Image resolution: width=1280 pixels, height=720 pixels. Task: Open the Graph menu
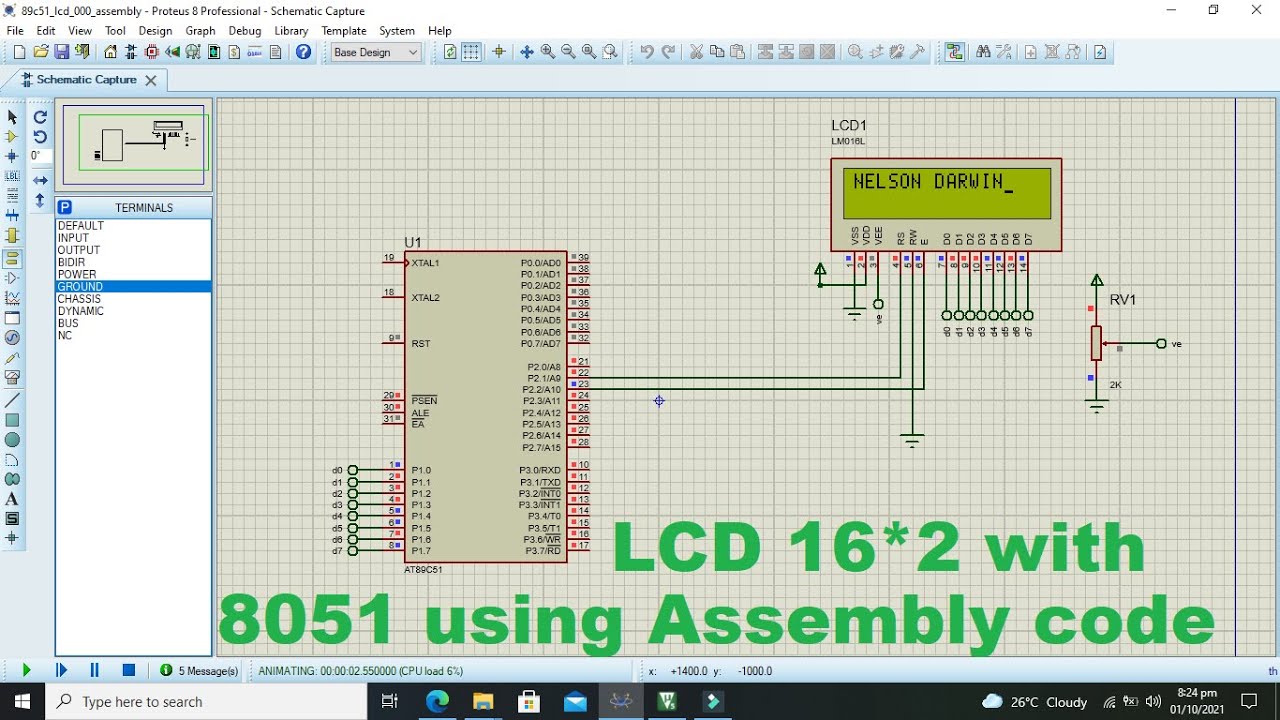click(200, 31)
